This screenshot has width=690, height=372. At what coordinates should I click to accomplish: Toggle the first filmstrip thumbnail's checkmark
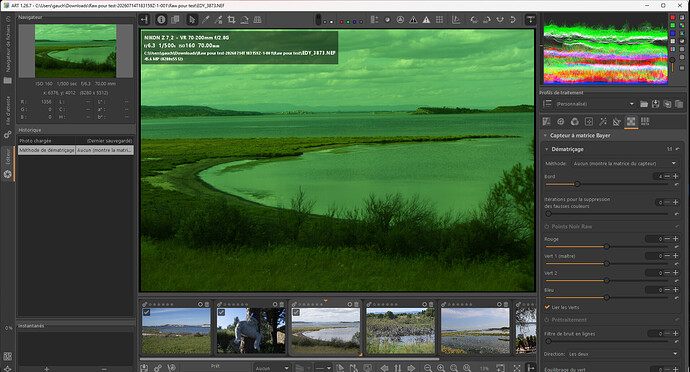point(147,312)
